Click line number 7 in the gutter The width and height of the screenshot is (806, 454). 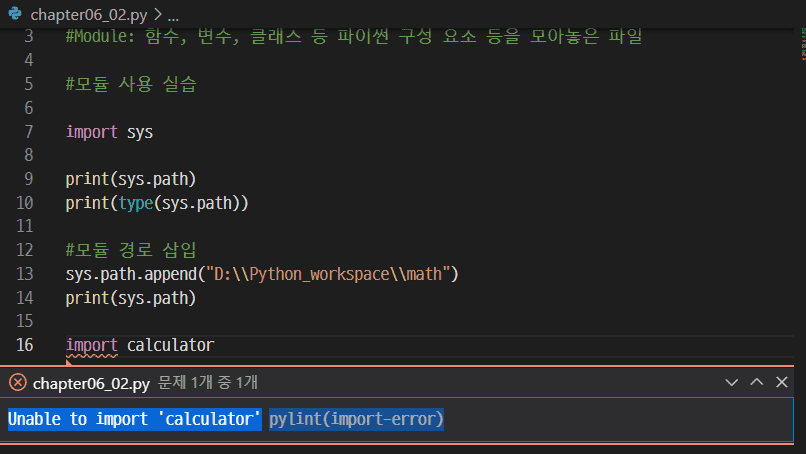[x=29, y=131]
